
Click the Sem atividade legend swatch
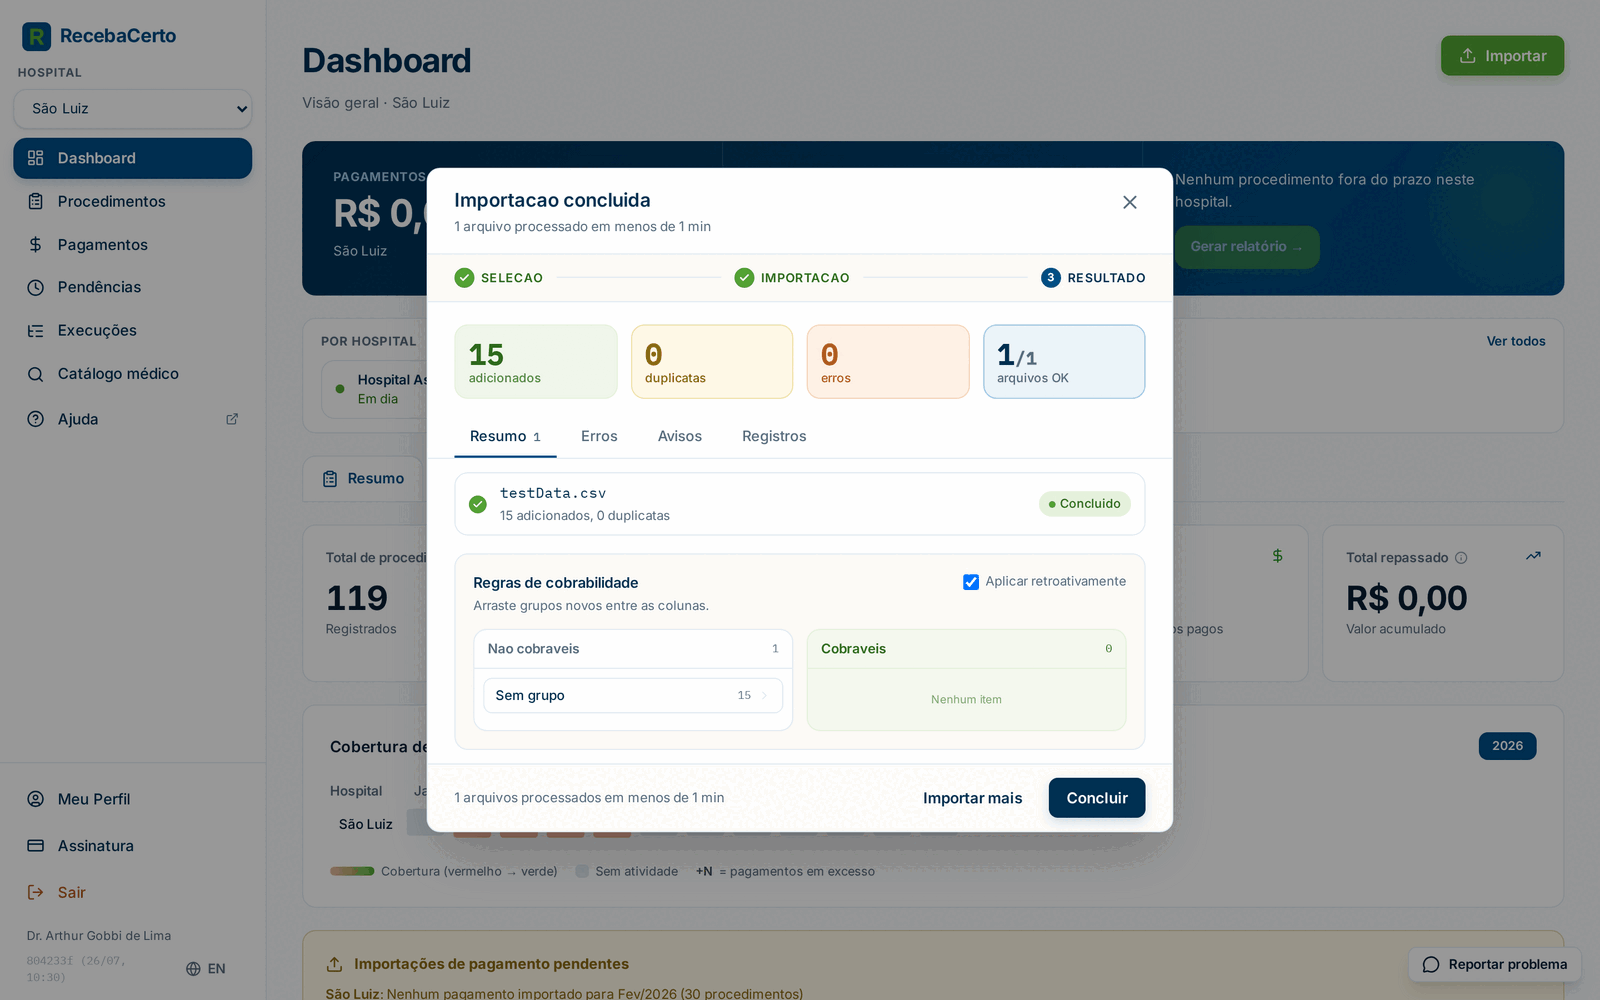point(582,871)
